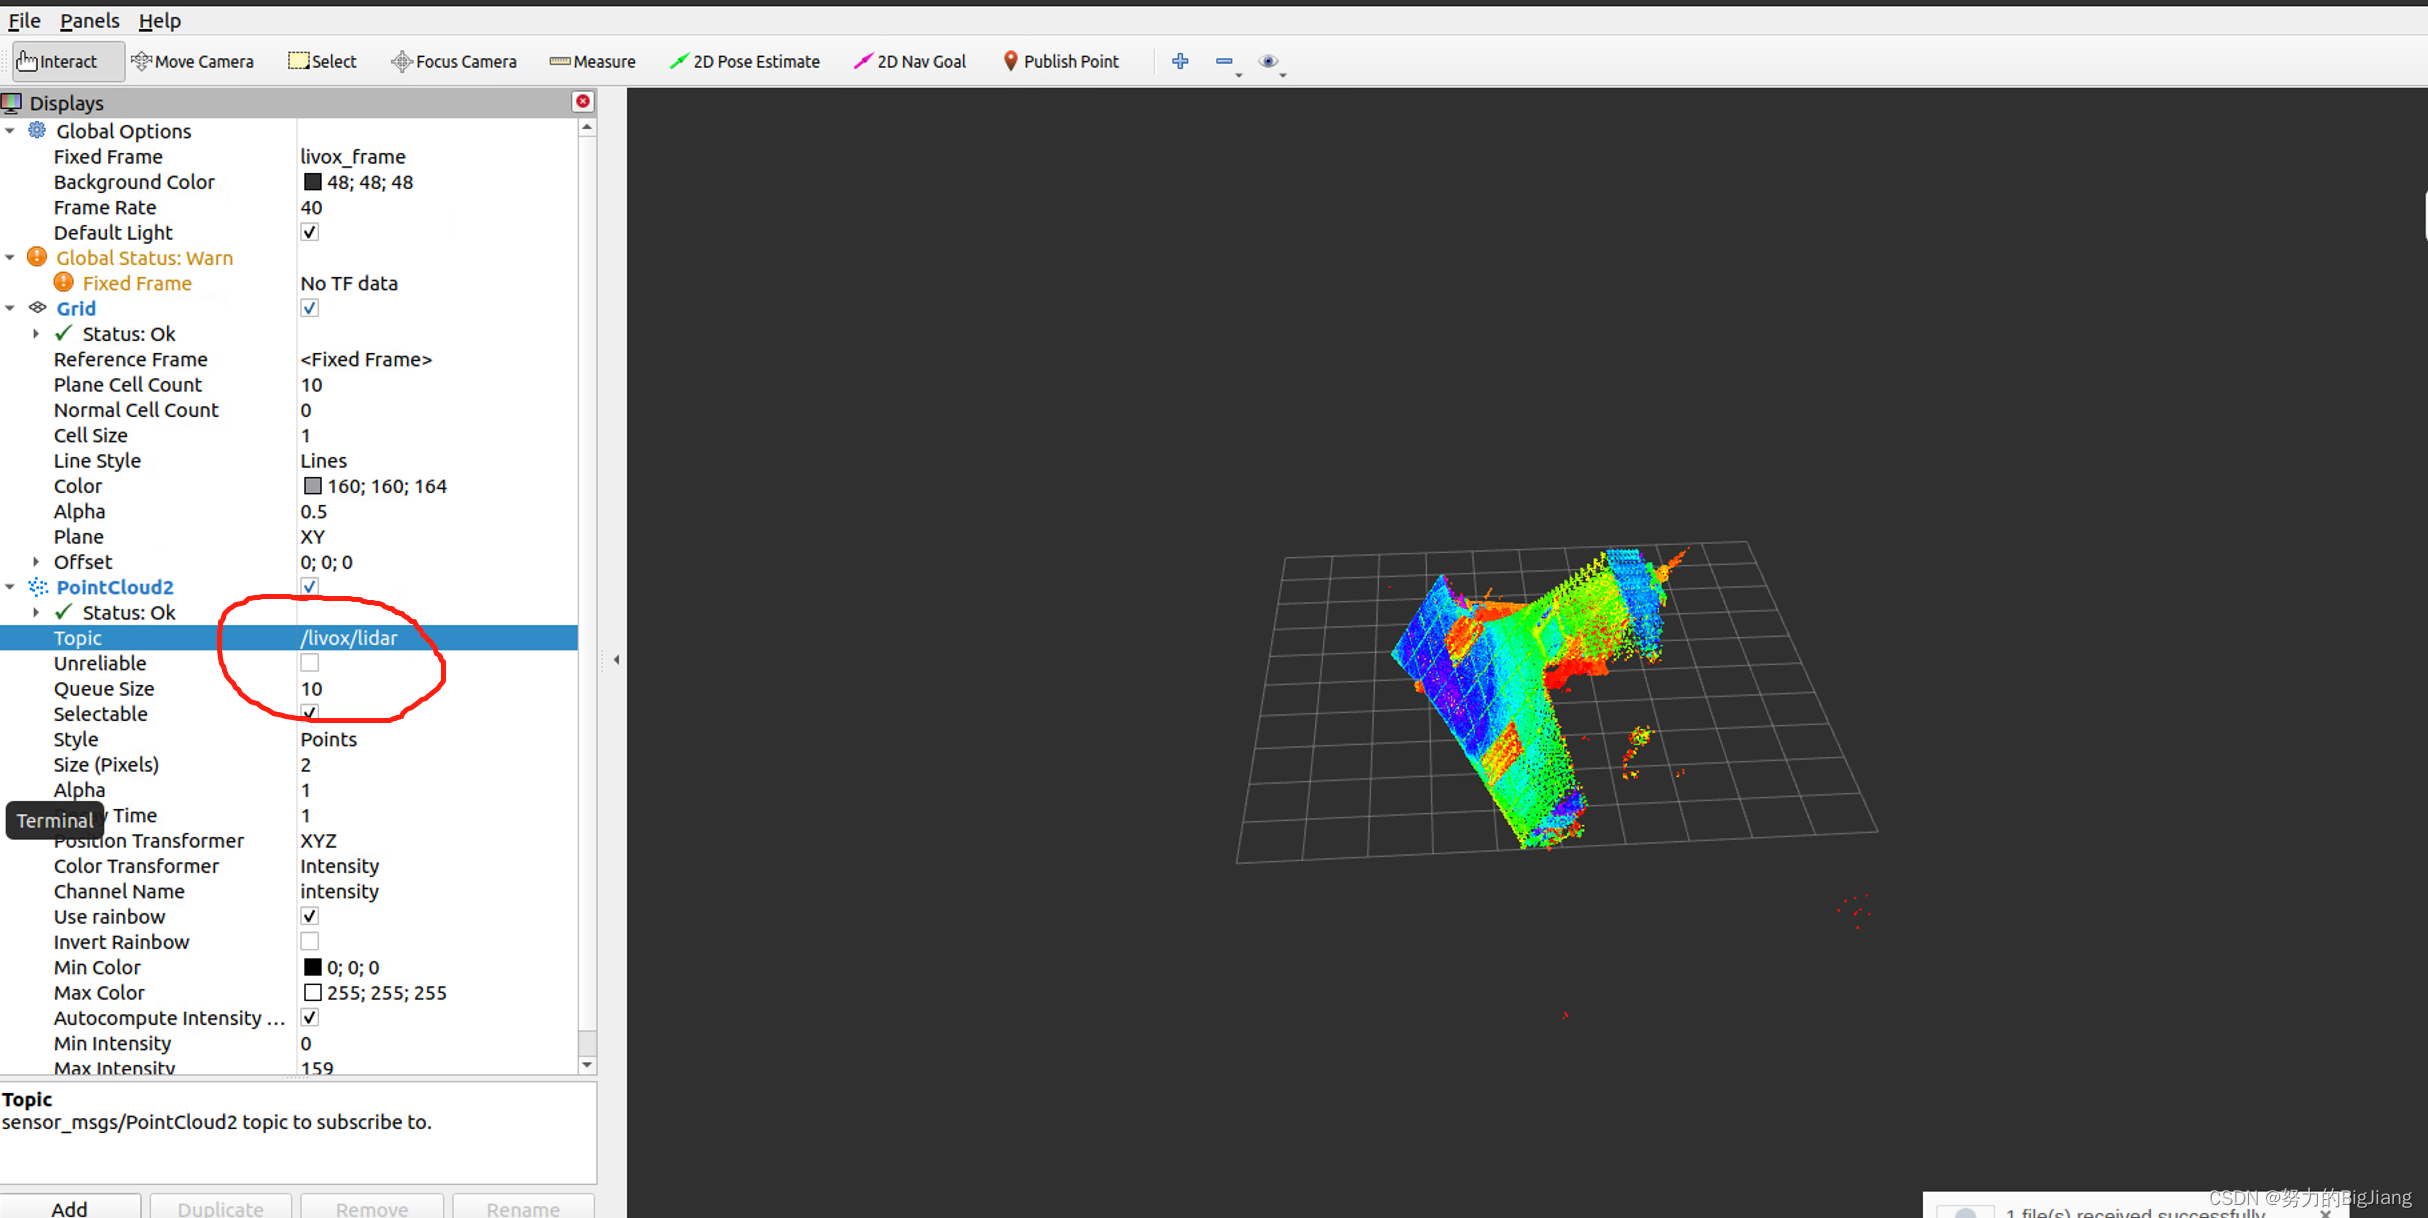
Task: Activate the 2D Pose Estimate tool
Action: coord(745,61)
